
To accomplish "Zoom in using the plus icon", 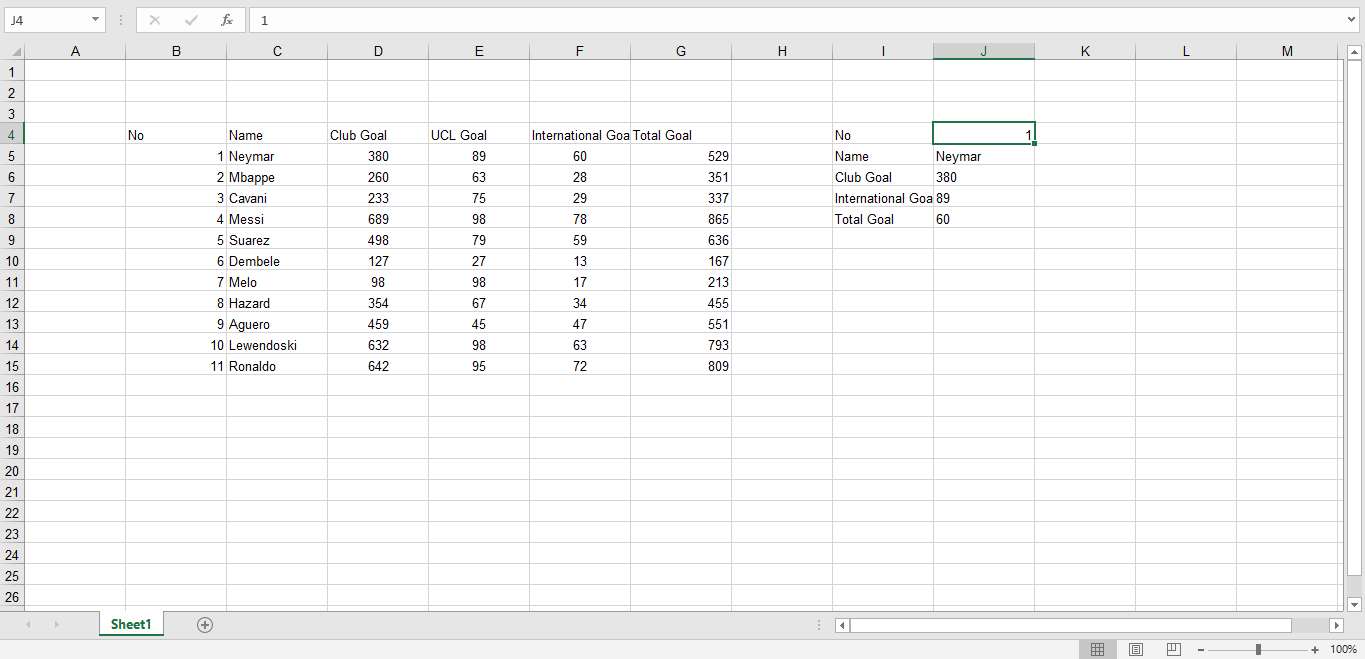I will coord(1315,648).
